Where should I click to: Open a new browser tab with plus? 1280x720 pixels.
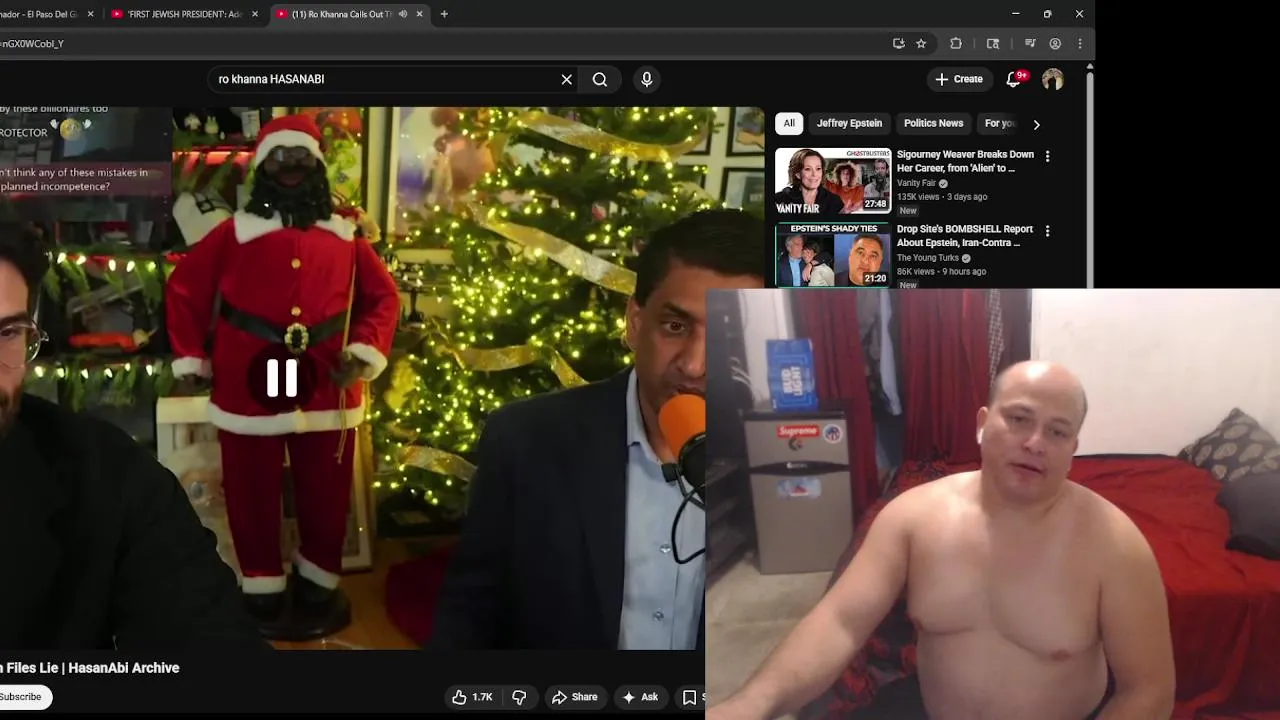tap(444, 14)
